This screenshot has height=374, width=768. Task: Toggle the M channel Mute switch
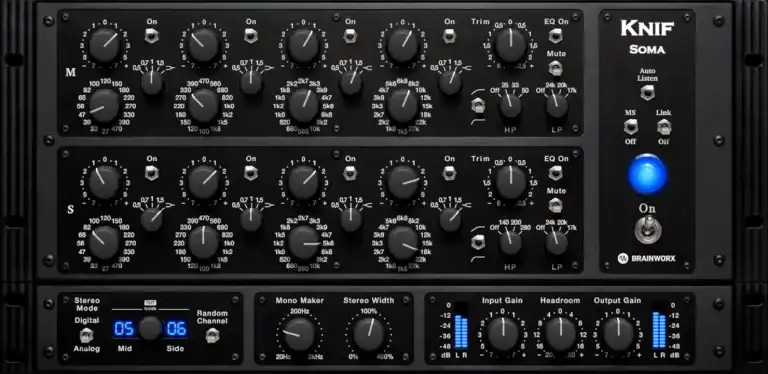click(x=555, y=68)
